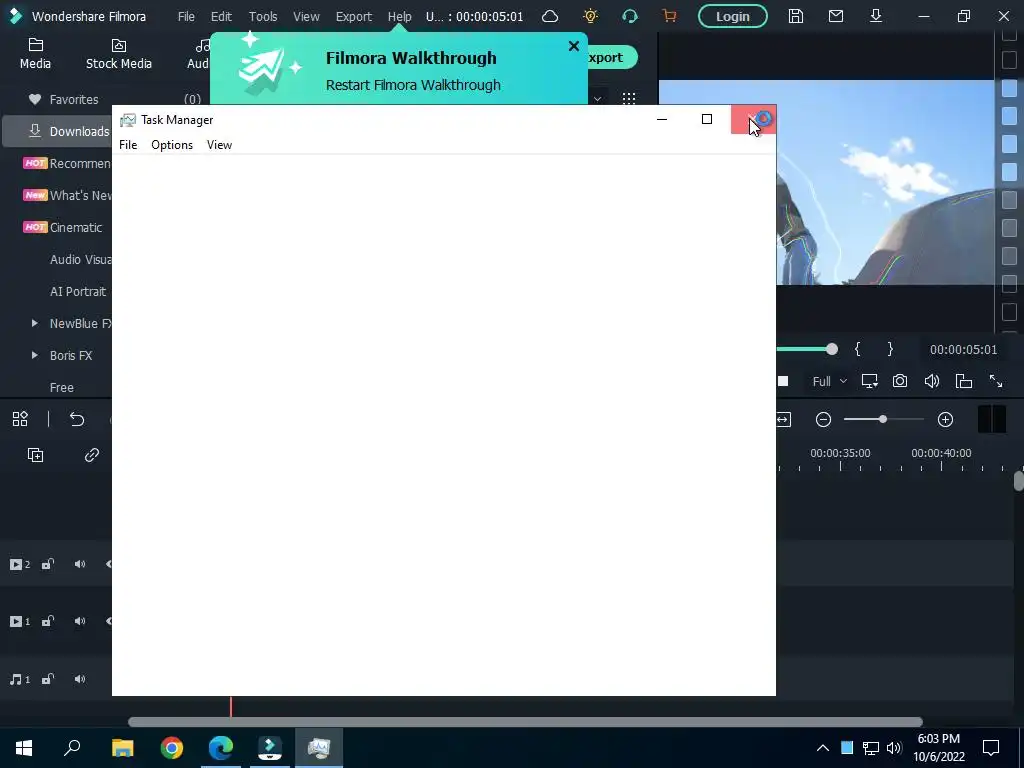The width and height of the screenshot is (1024, 768).
Task: Click the Login button
Action: pyautogui.click(x=733, y=16)
